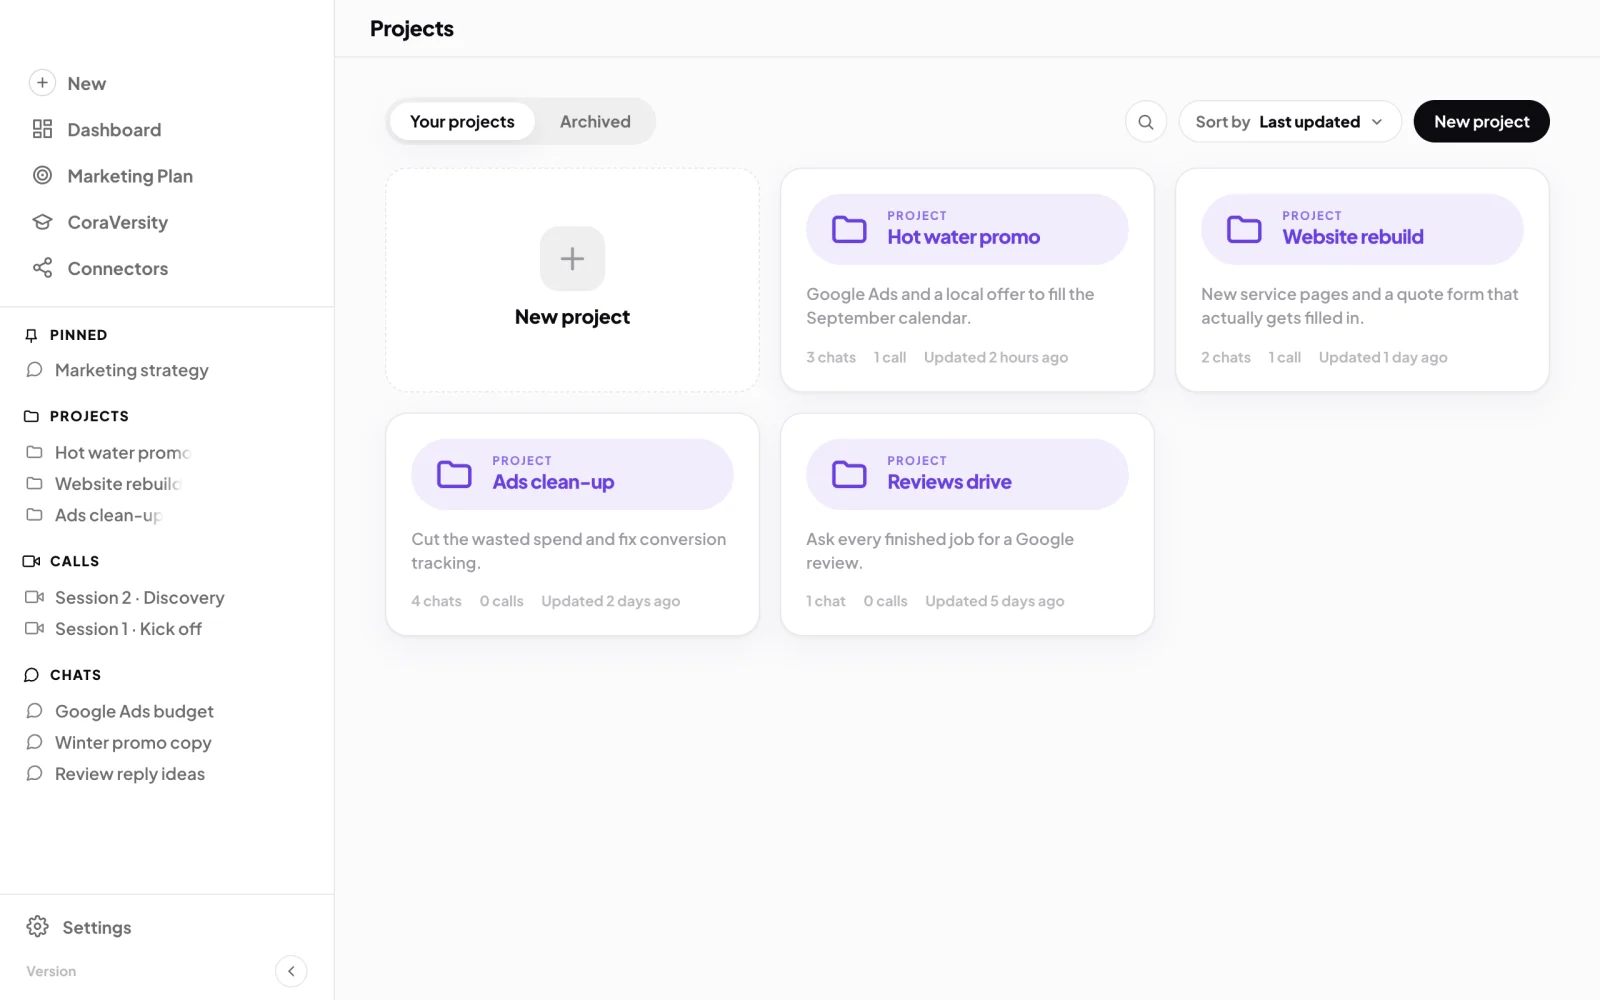Open Dashboard from the sidebar grid icon

(x=42, y=129)
